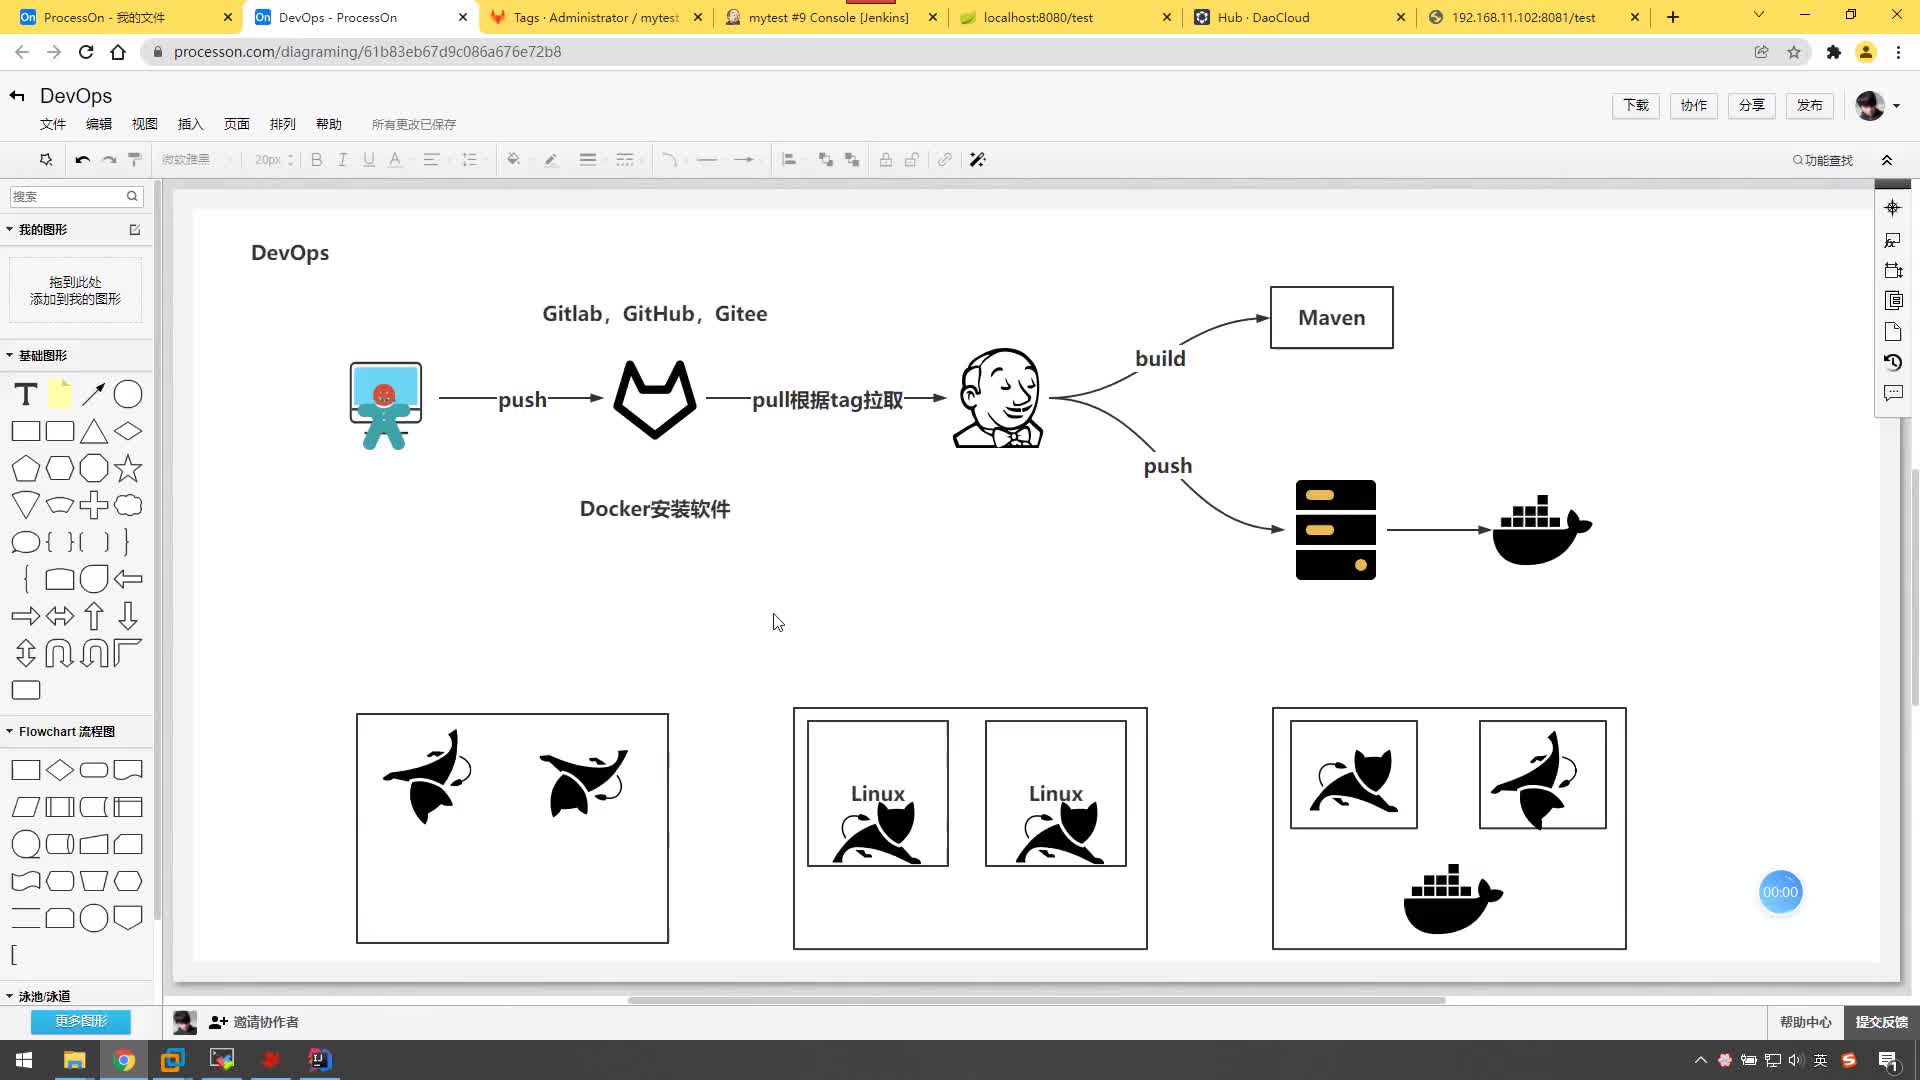Open Chrome from the Windows taskbar

click(x=124, y=1060)
